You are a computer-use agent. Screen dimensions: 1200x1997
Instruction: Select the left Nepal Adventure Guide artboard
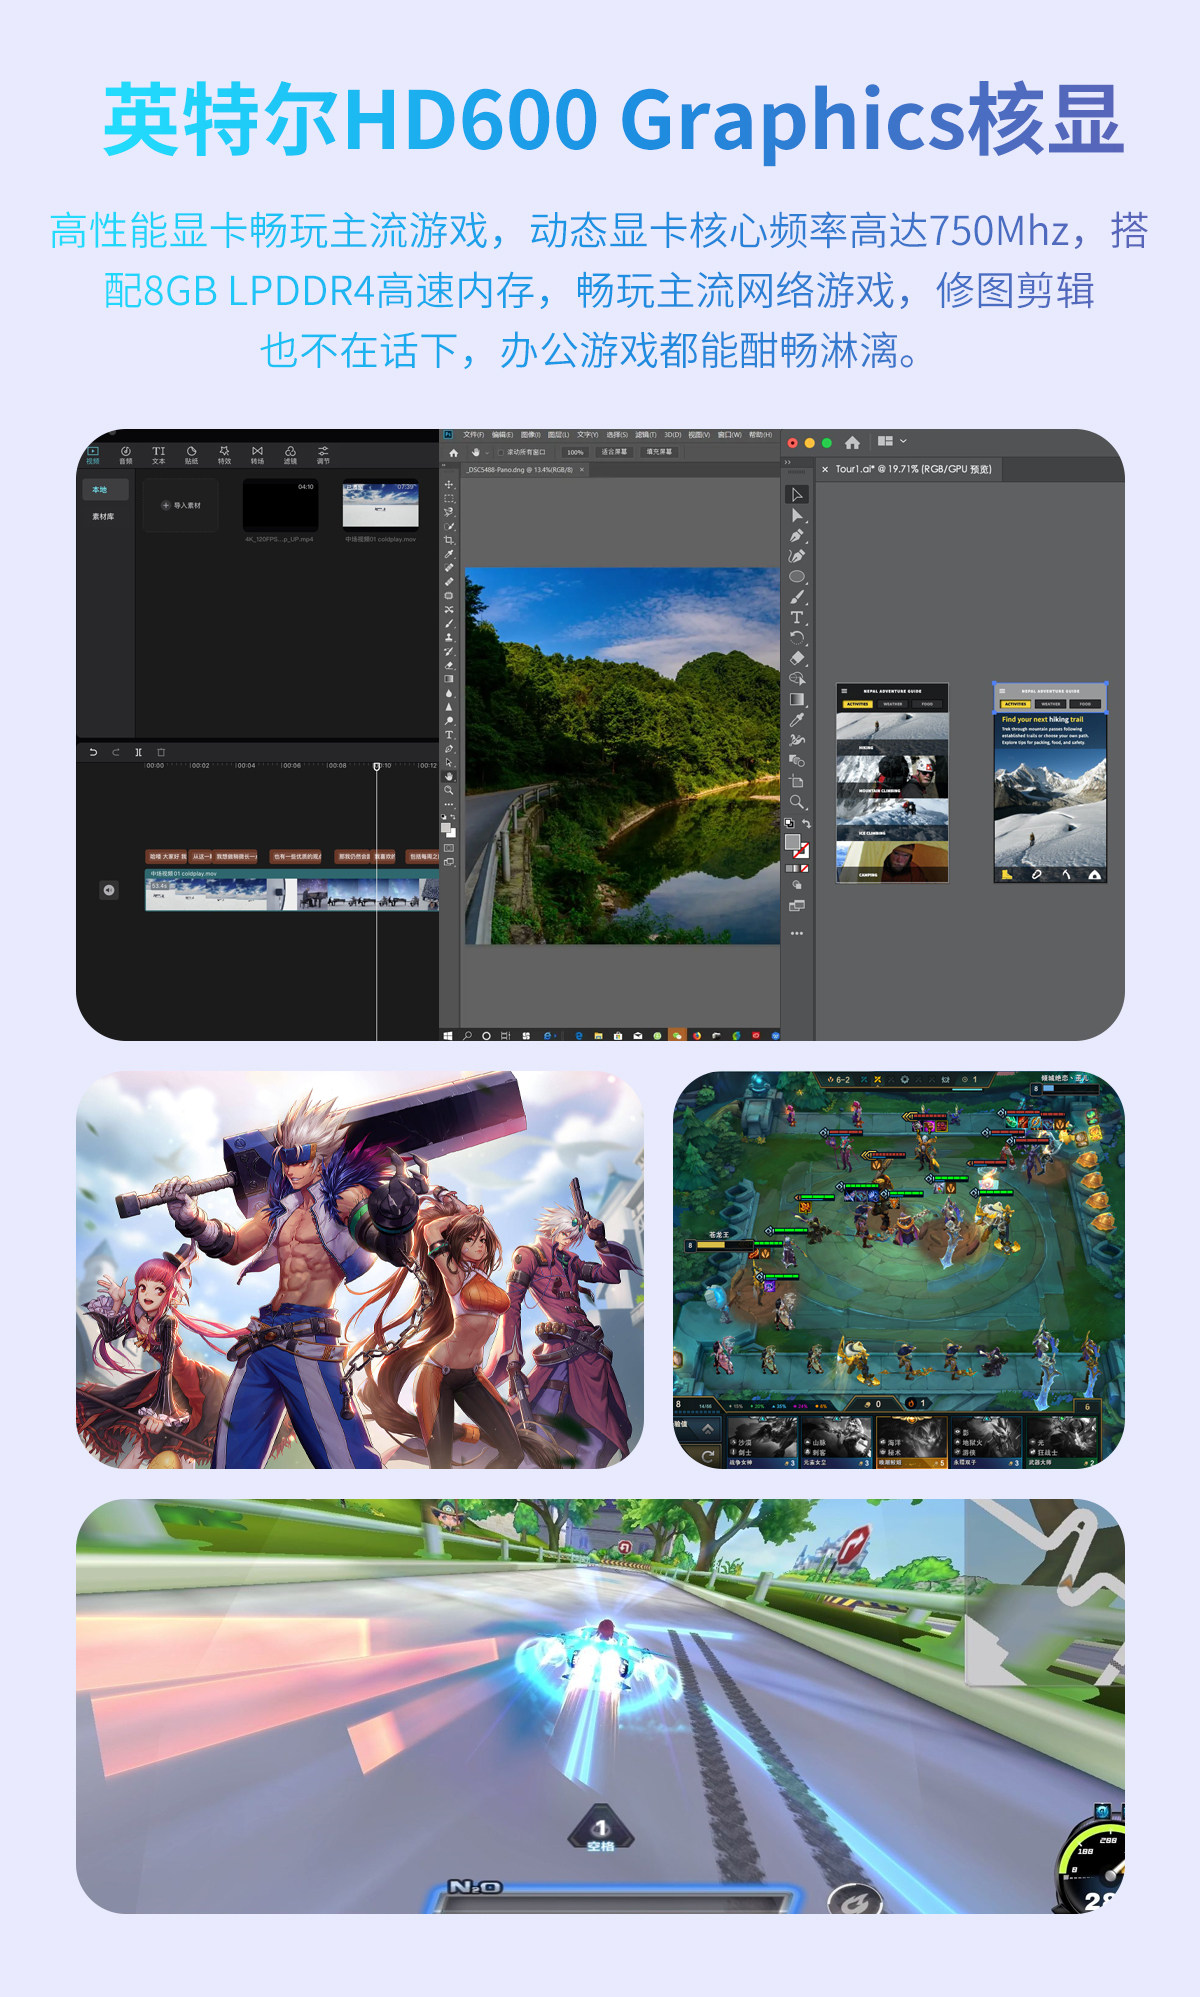coord(892,783)
